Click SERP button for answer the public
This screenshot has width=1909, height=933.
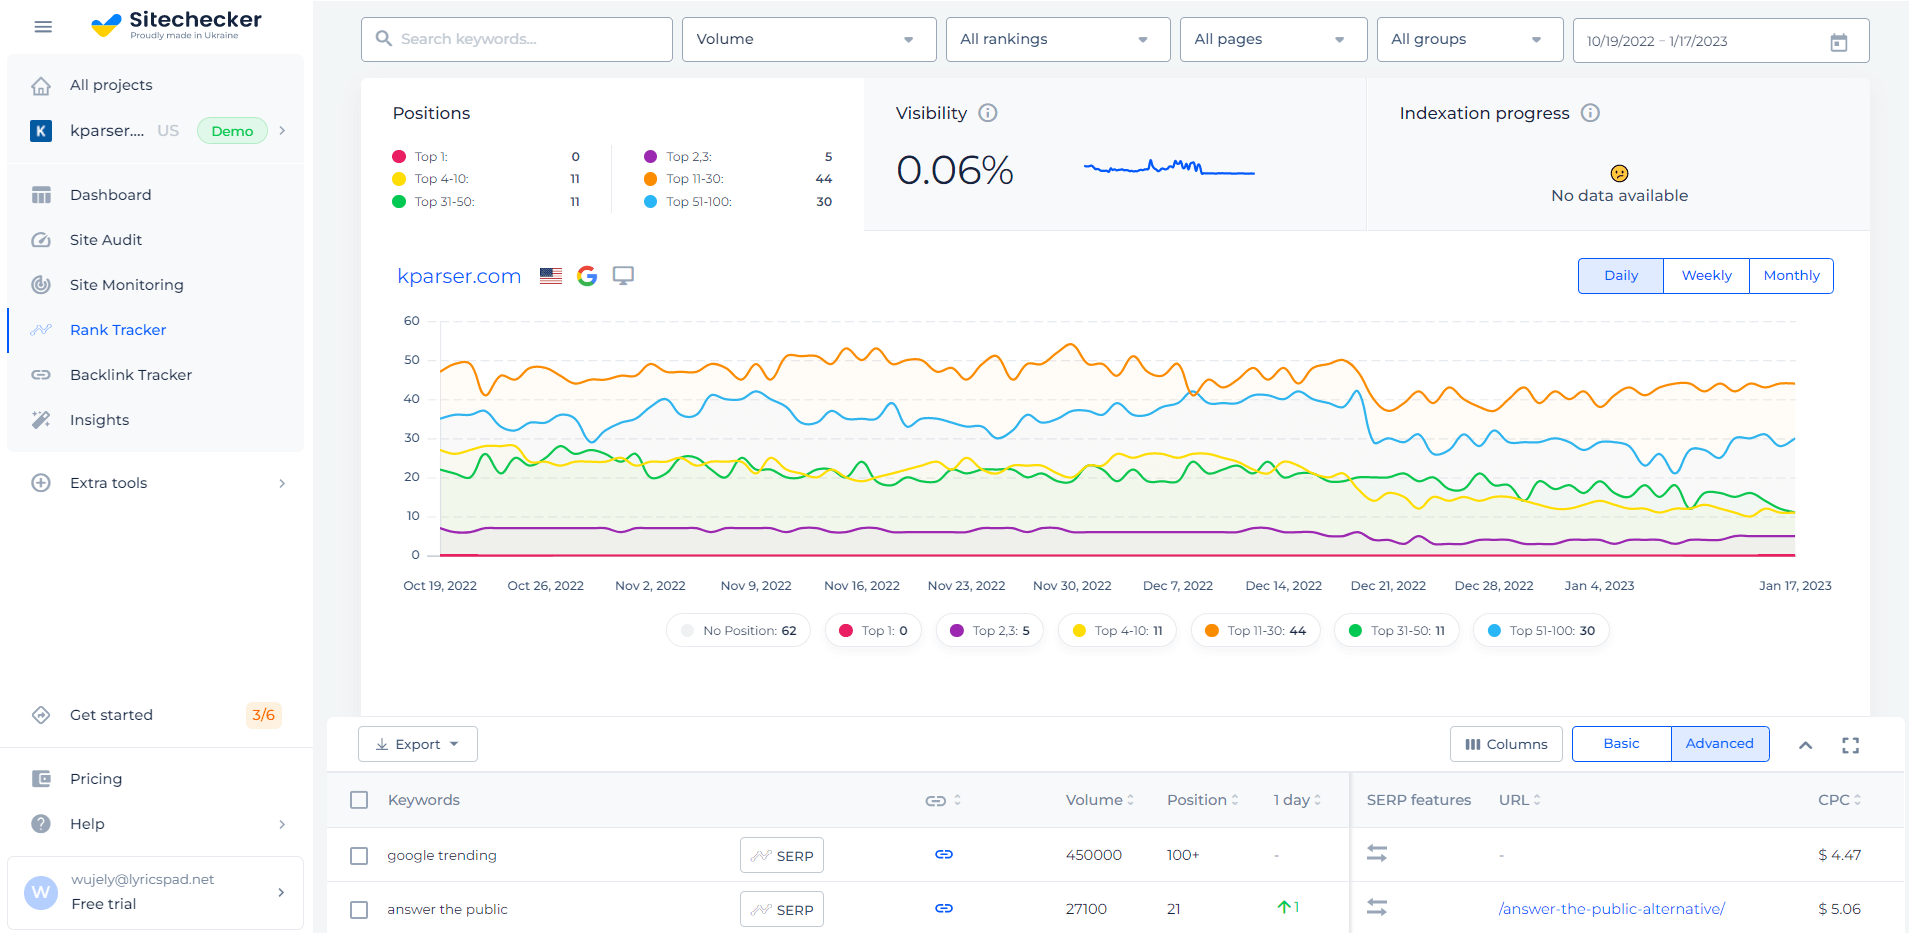(x=782, y=910)
